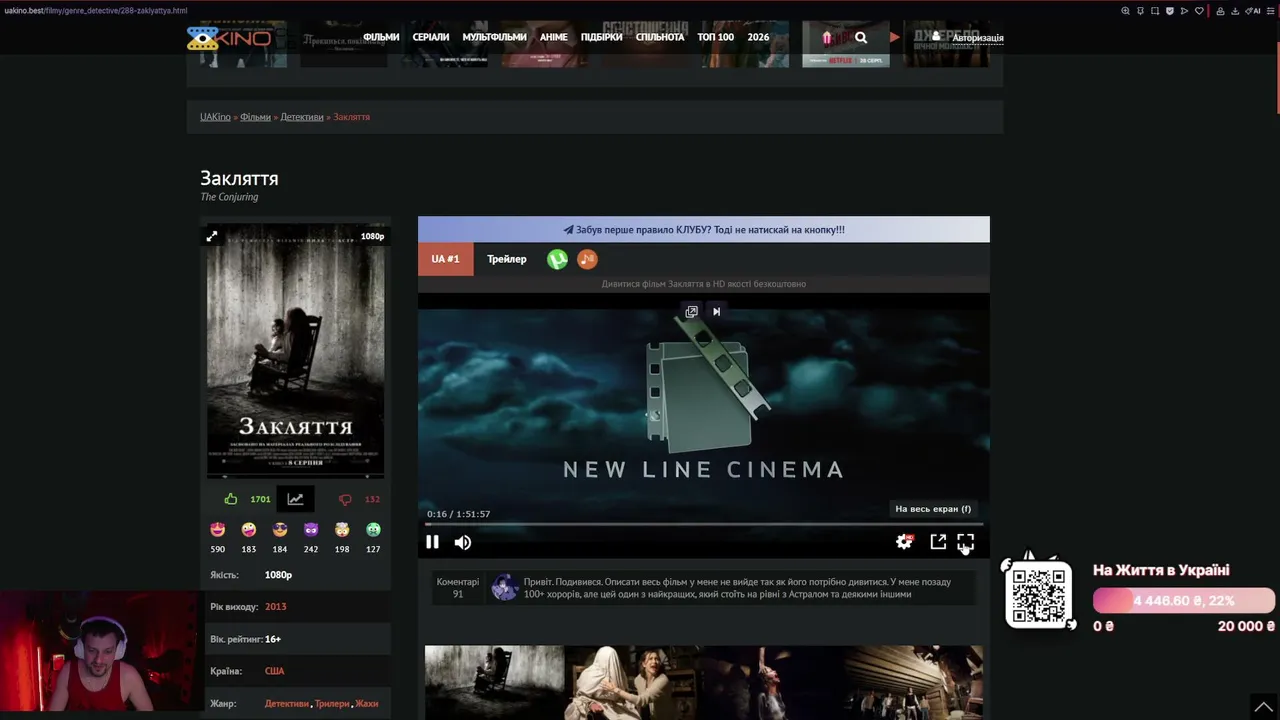This screenshot has width=1280, height=720.
Task: Open the СПІЛЬНОТА menu
Action: [x=660, y=38]
